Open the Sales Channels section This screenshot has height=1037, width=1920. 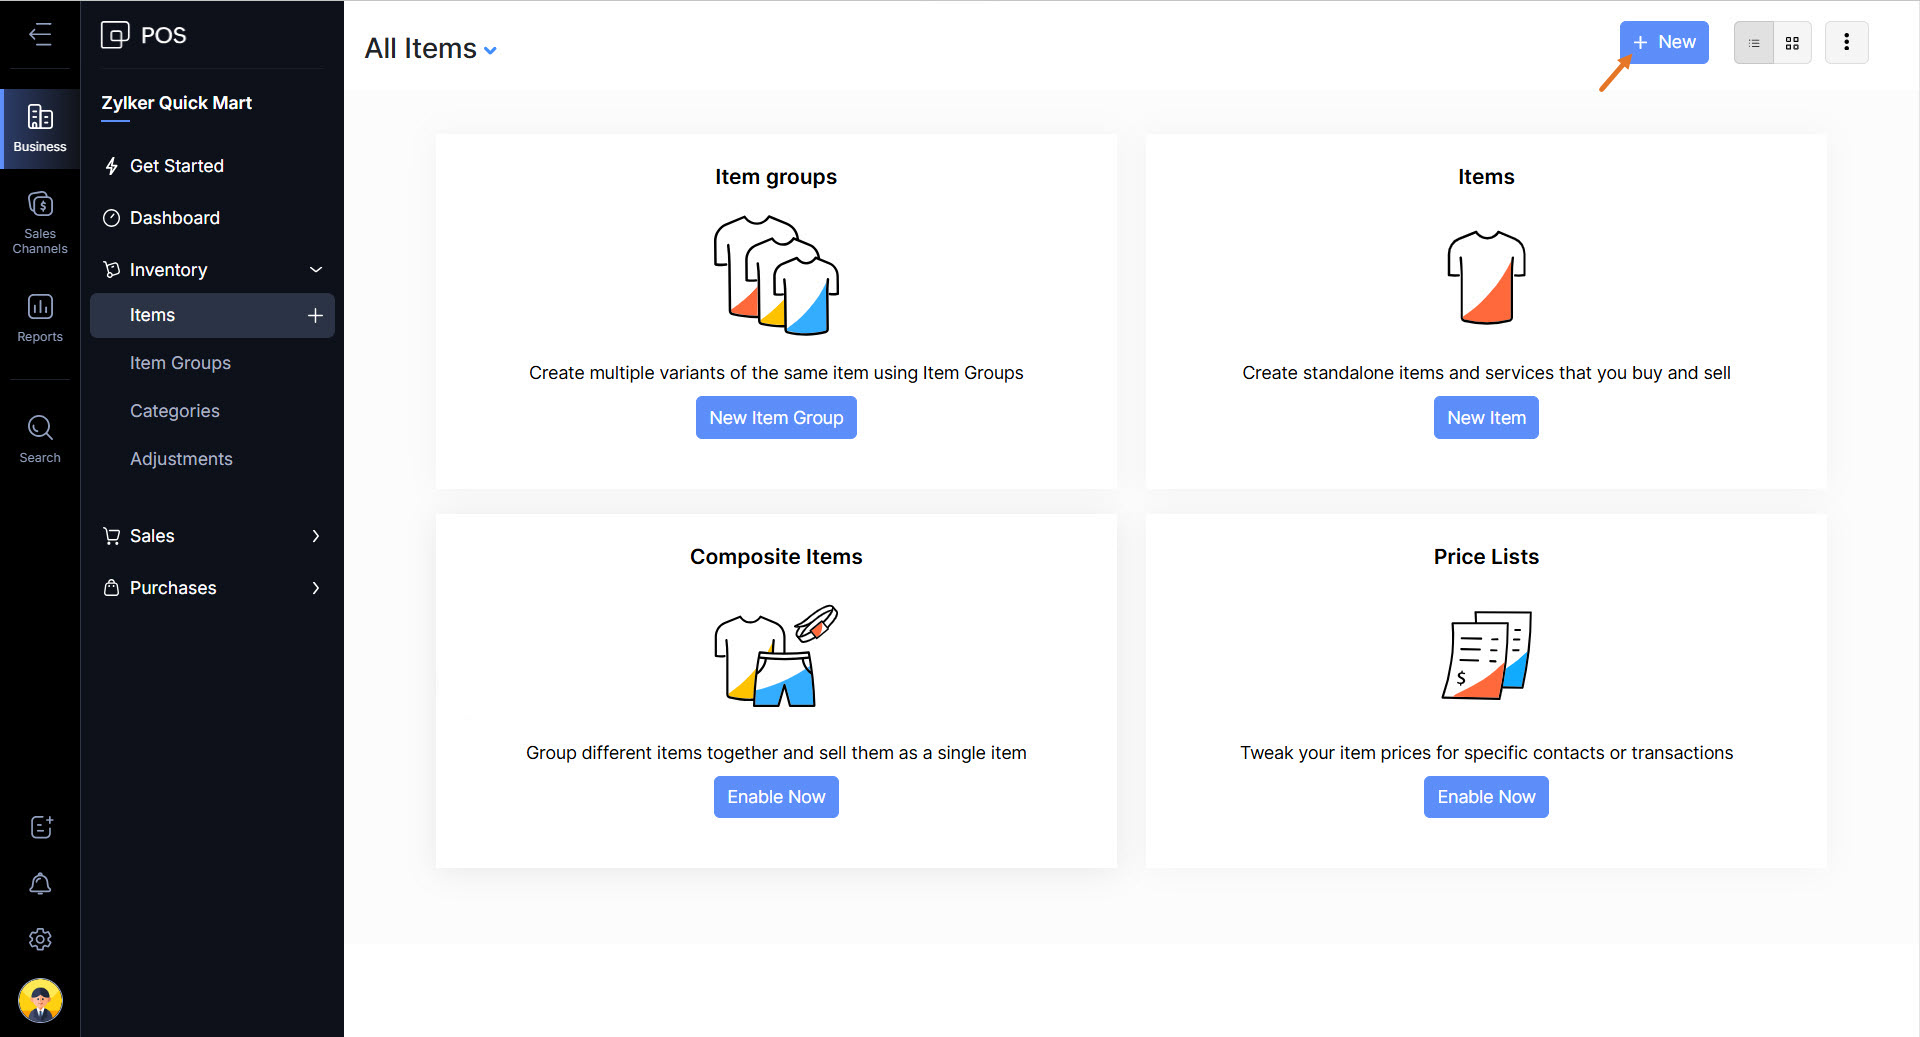coord(40,221)
